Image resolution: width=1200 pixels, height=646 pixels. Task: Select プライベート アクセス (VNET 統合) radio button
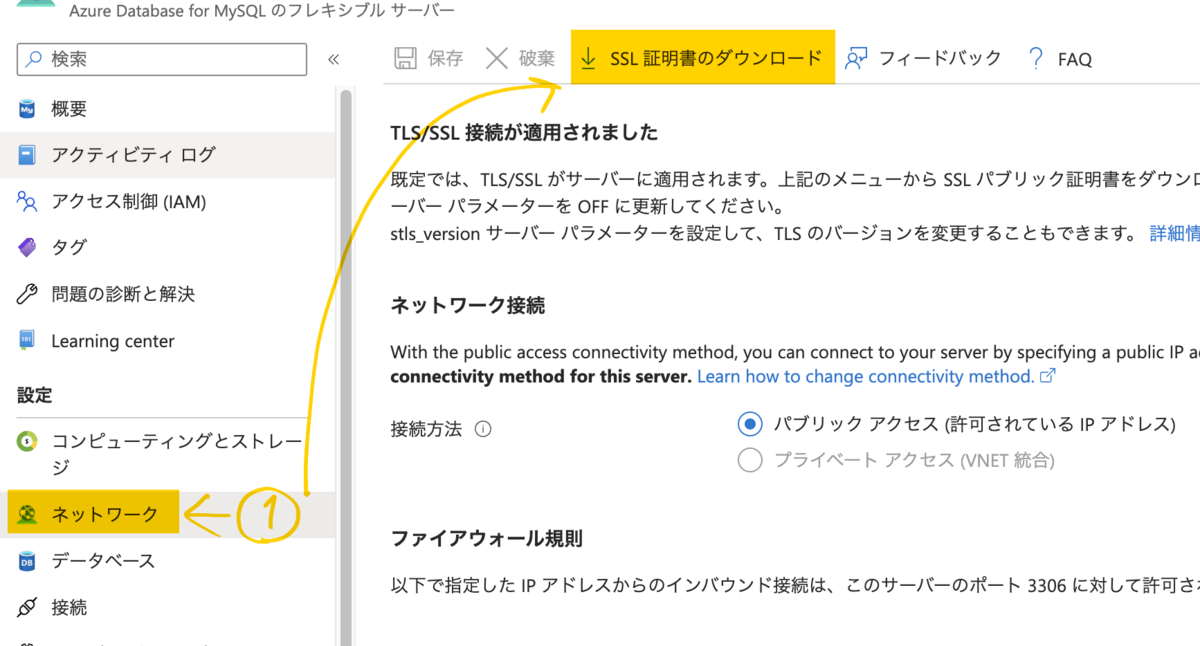(x=749, y=460)
